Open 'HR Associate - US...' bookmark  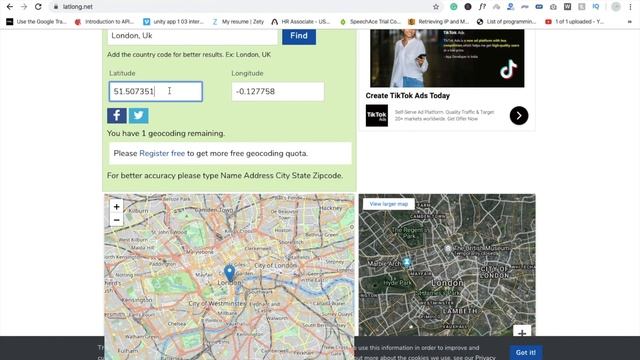click(x=301, y=22)
